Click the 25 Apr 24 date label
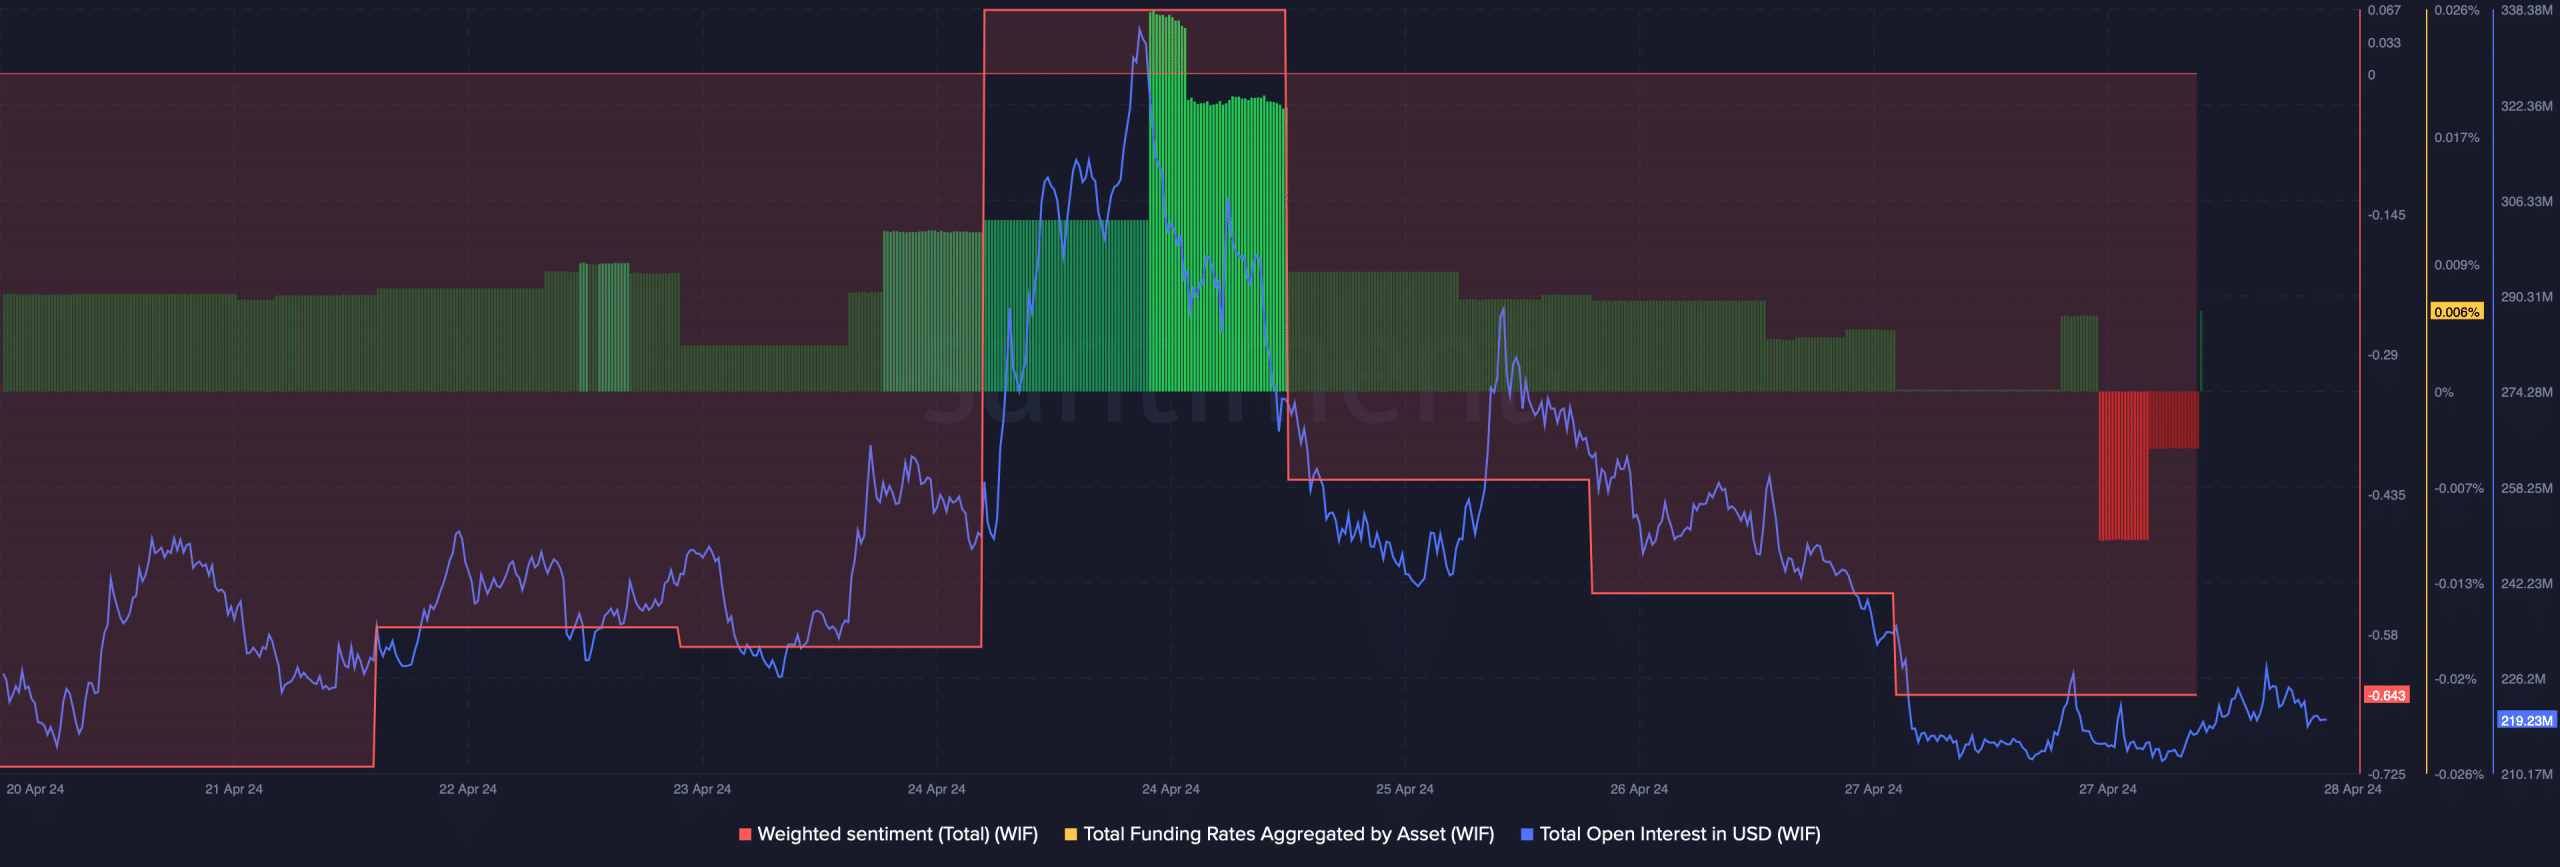 coord(1405,789)
